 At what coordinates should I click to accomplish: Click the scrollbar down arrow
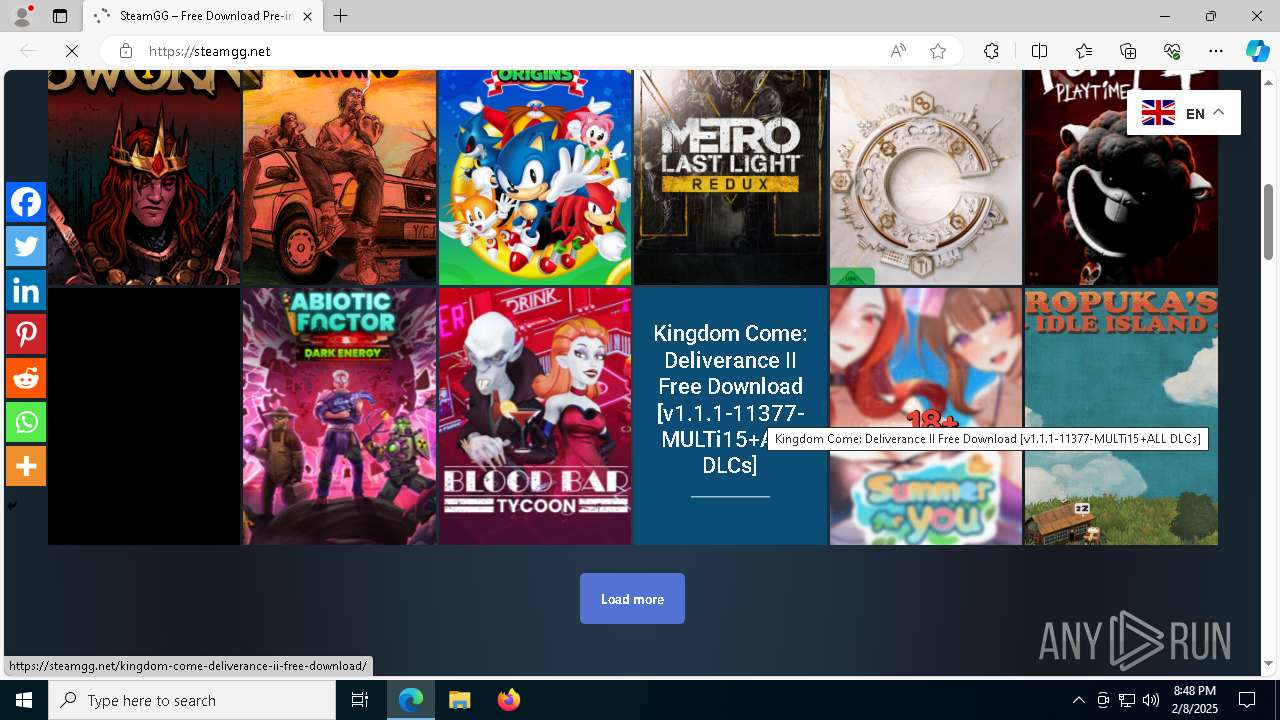[x=1268, y=663]
